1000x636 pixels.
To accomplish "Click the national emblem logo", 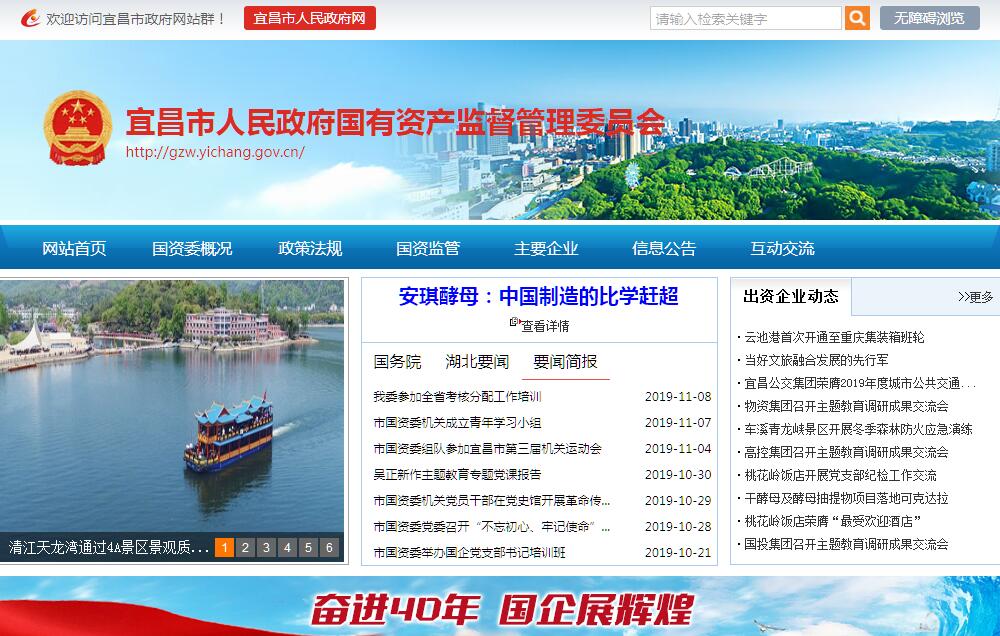I will (x=78, y=128).
